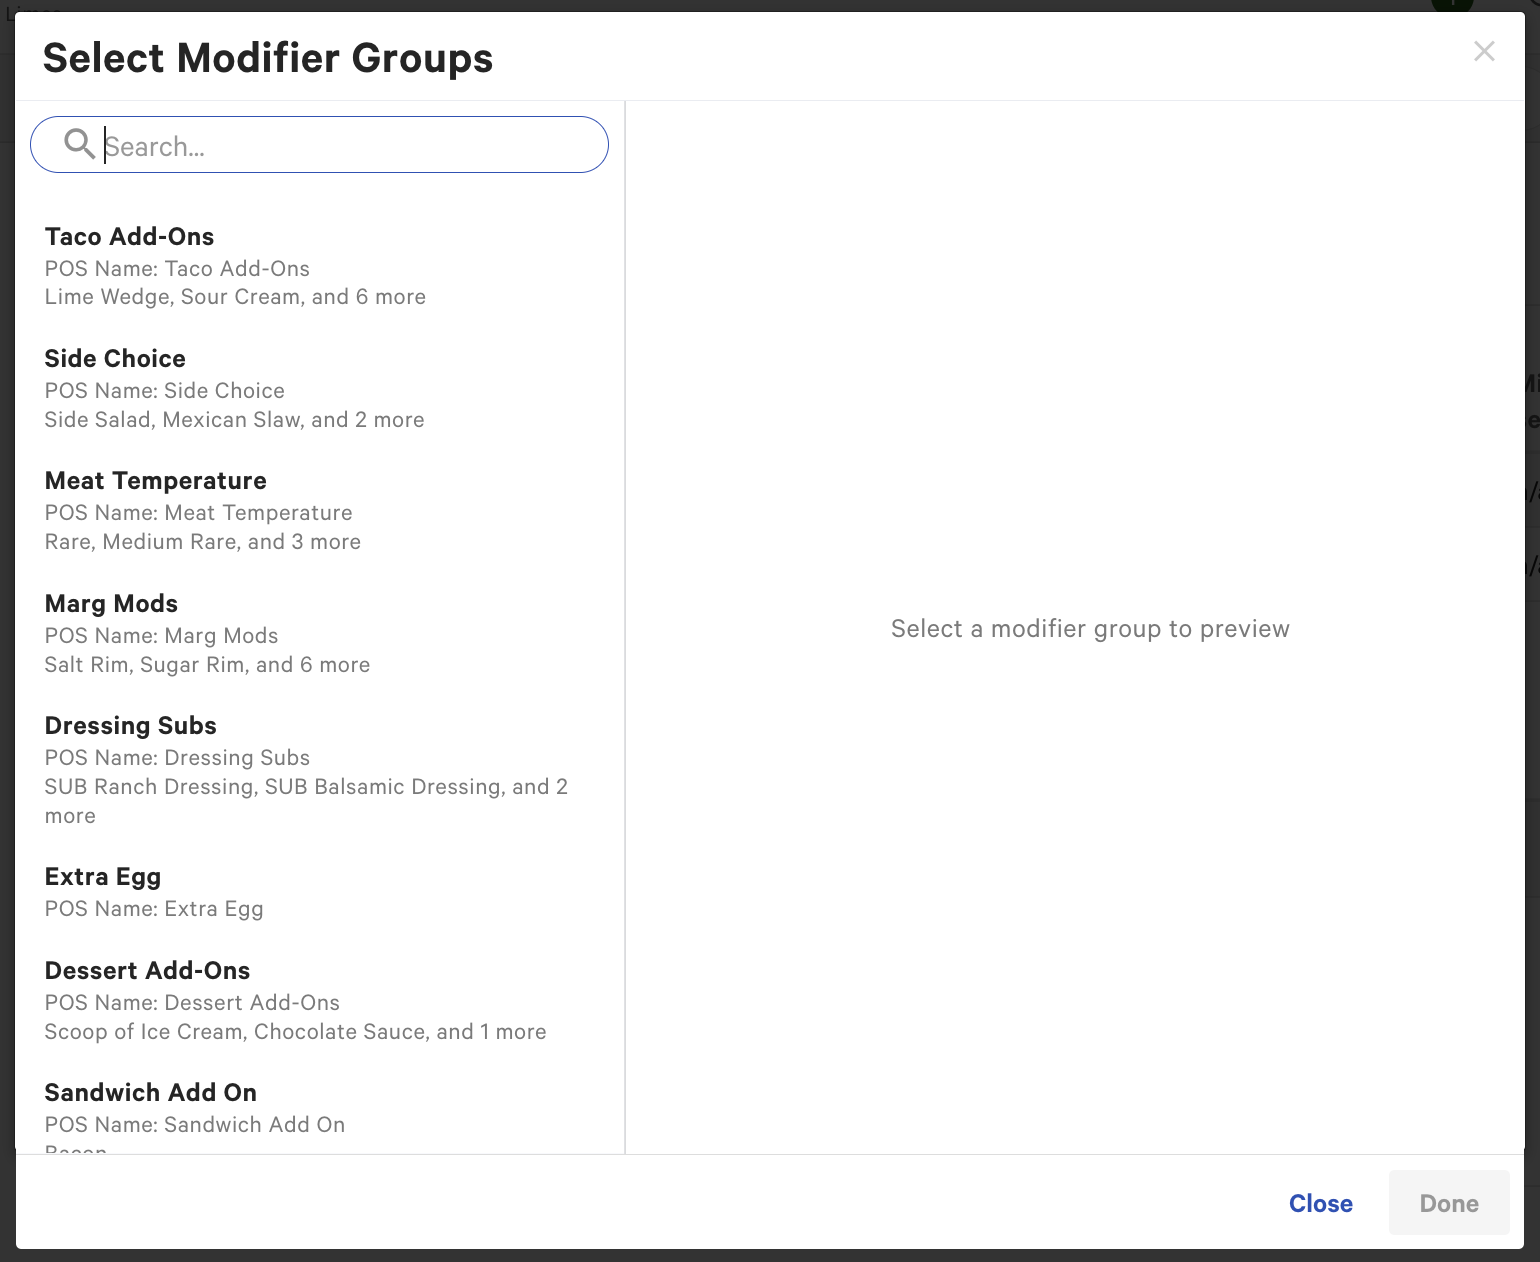Select the Taco Add-Ons modifier group
The width and height of the screenshot is (1540, 1262).
(x=129, y=236)
